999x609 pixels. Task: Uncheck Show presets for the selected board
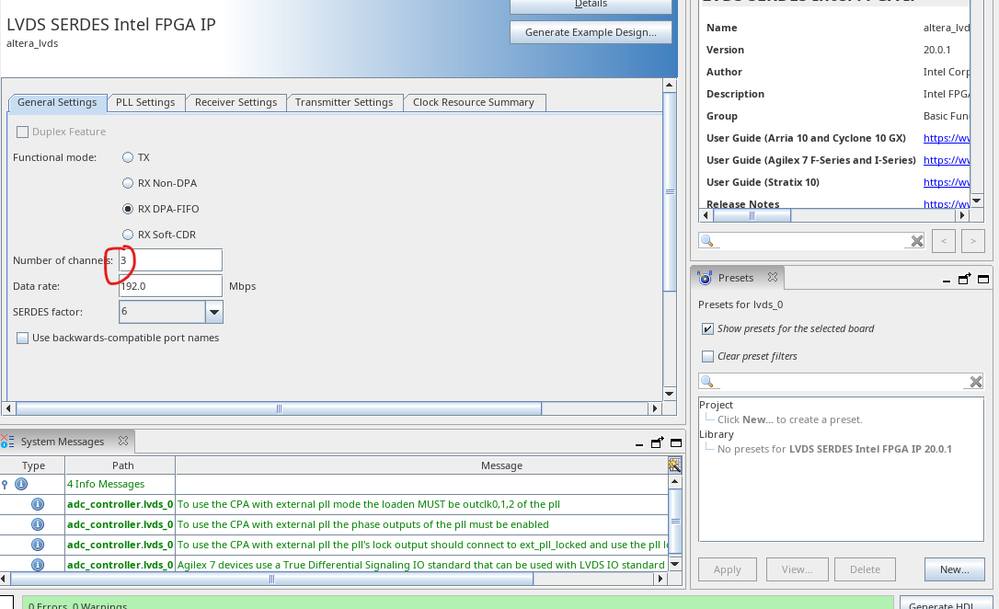(x=707, y=329)
